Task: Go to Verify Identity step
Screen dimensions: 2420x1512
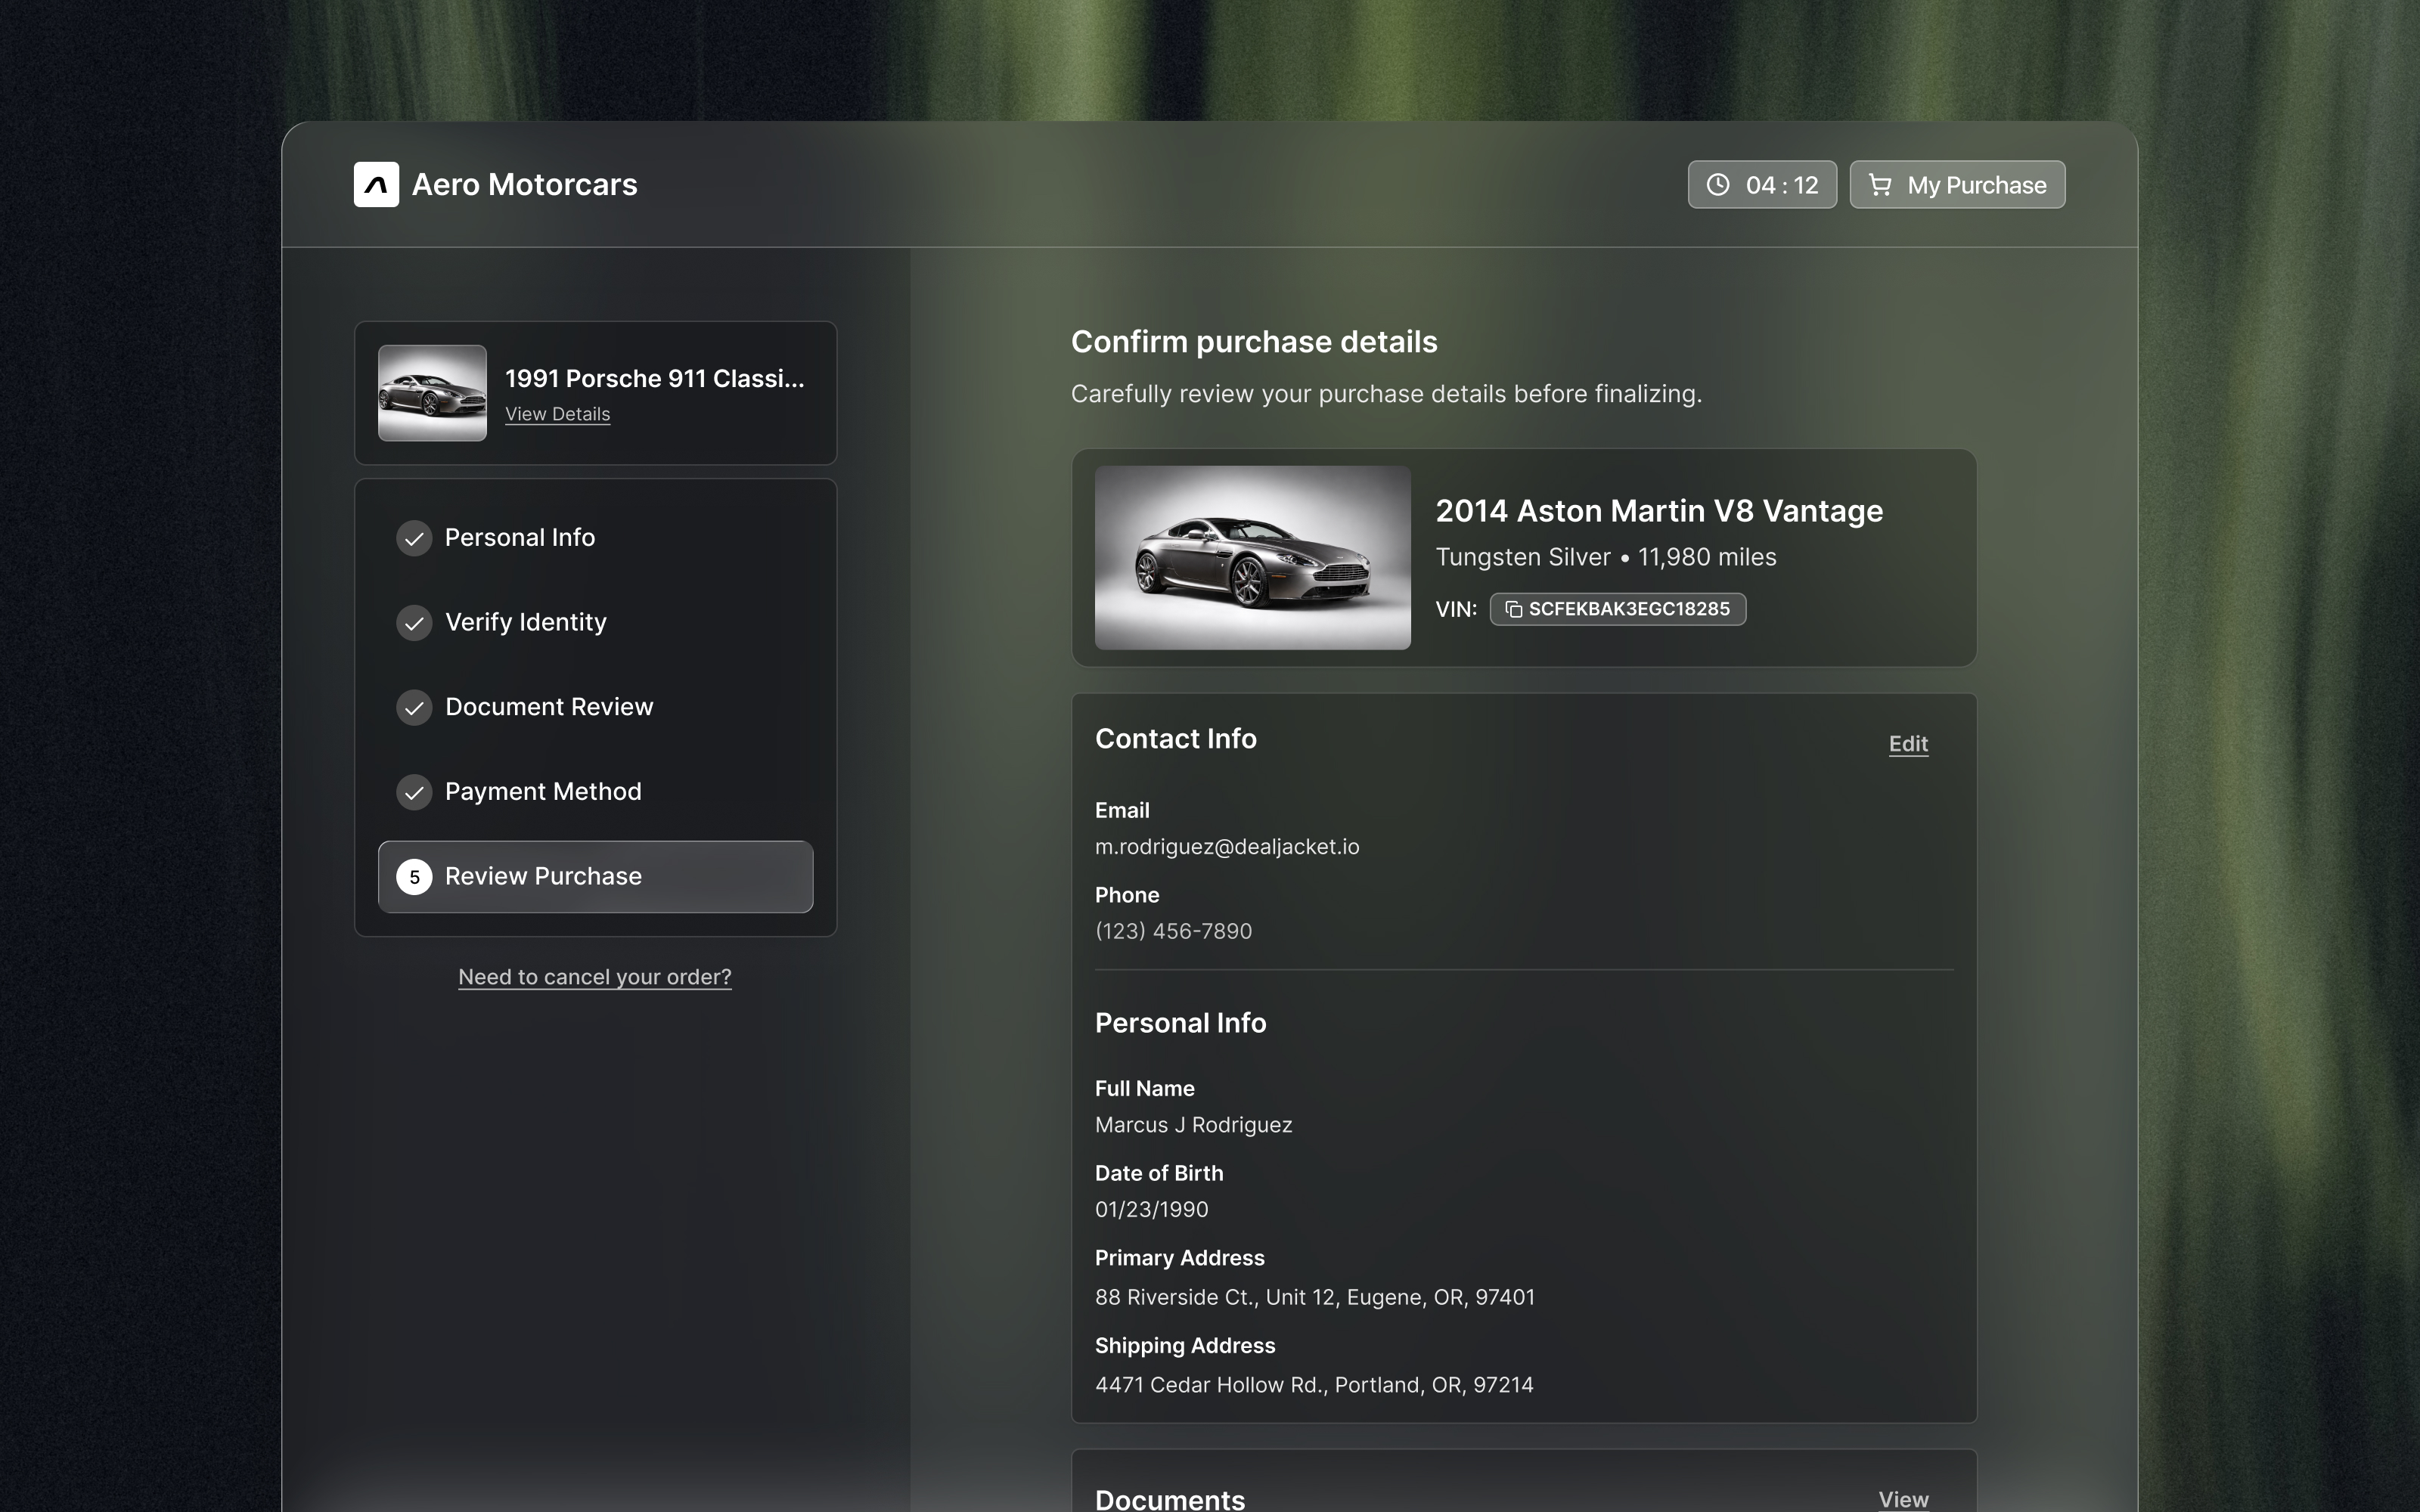Action: 595,623
